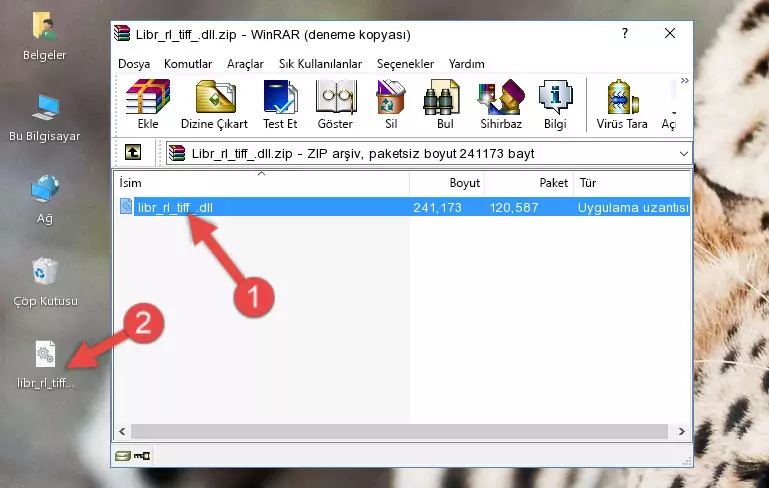Image resolution: width=769 pixels, height=488 pixels.
Task: Open the Komutlar menu
Action: point(188,64)
